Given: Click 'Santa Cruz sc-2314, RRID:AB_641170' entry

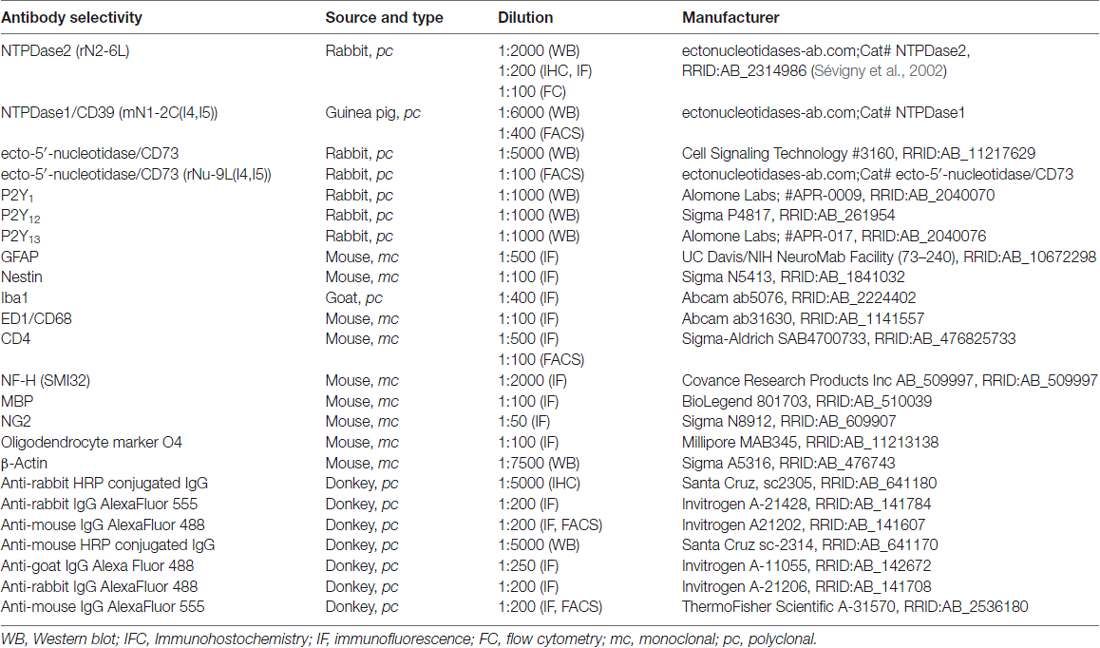Looking at the screenshot, I should tap(810, 545).
